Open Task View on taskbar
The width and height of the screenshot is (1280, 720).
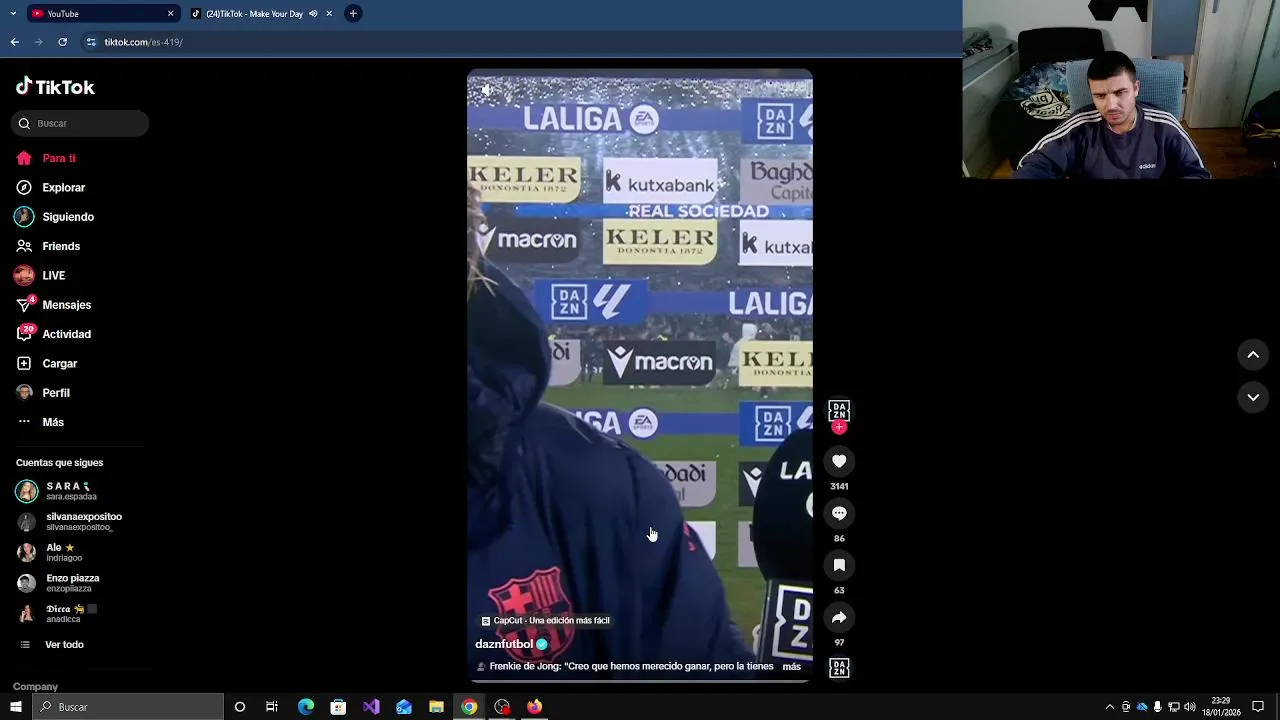point(272,707)
